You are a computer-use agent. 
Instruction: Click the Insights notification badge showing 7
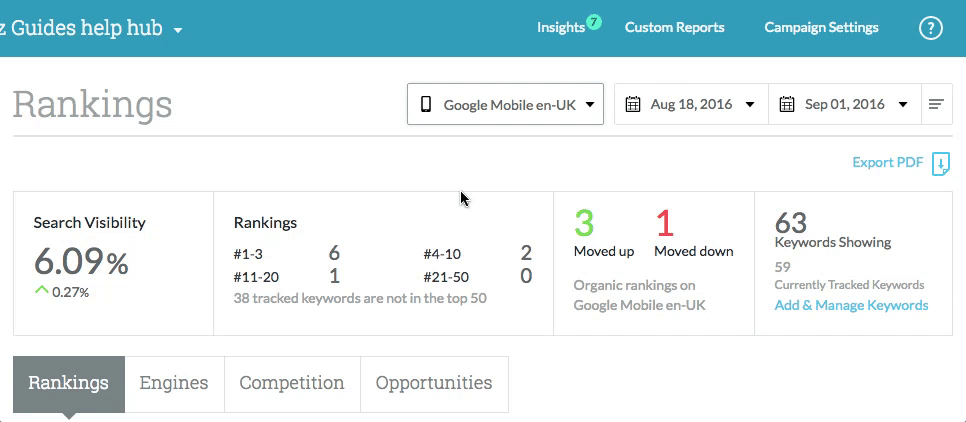[x=593, y=23]
